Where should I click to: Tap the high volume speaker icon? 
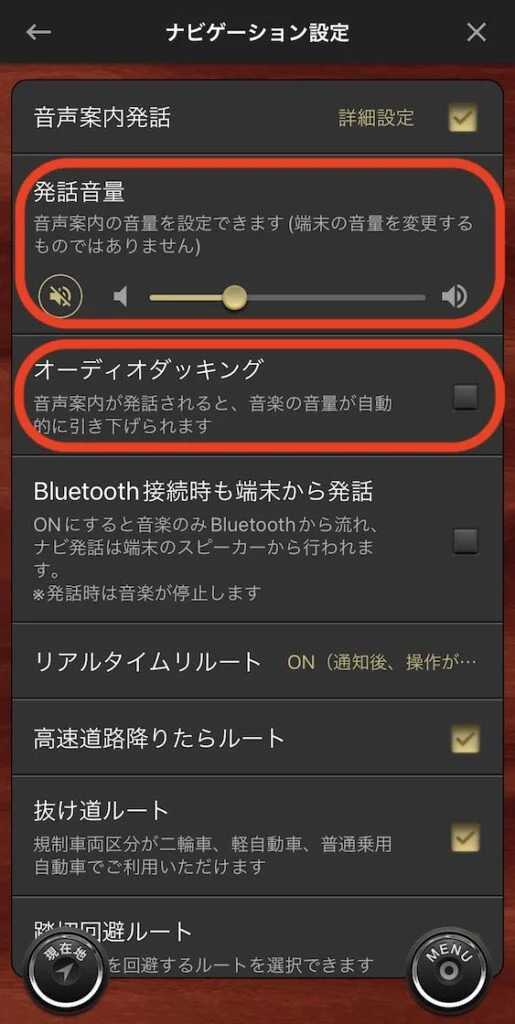coord(454,297)
